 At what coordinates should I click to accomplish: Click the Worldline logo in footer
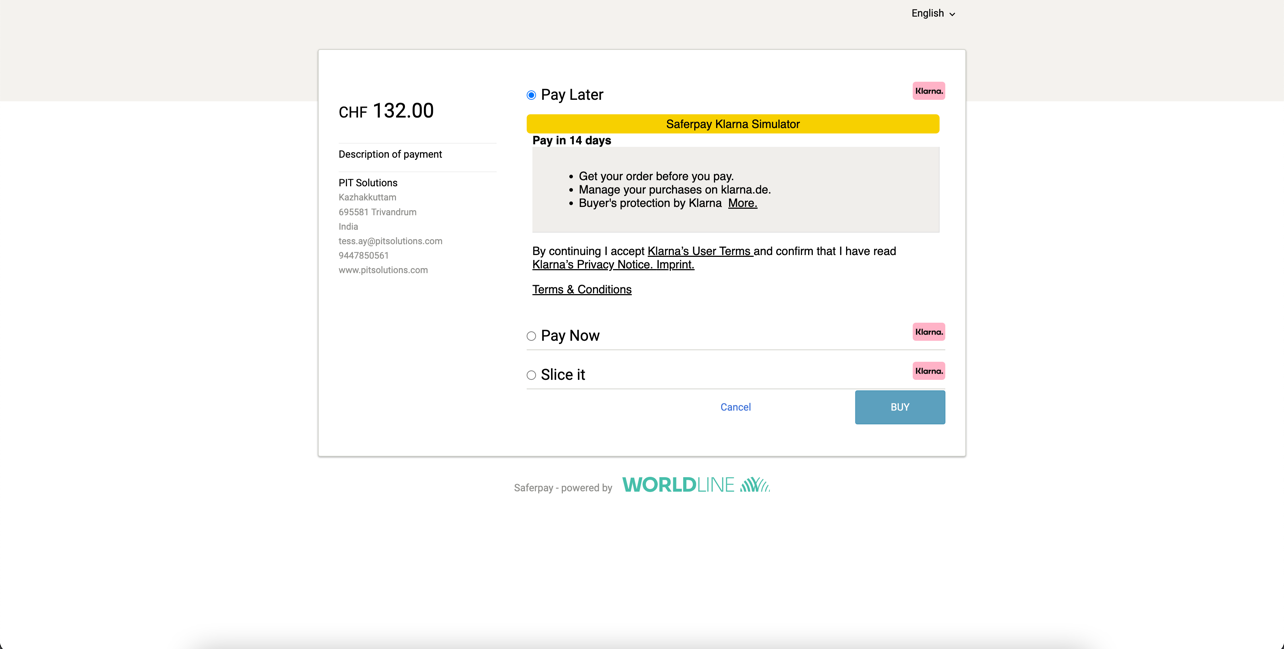[x=696, y=485]
